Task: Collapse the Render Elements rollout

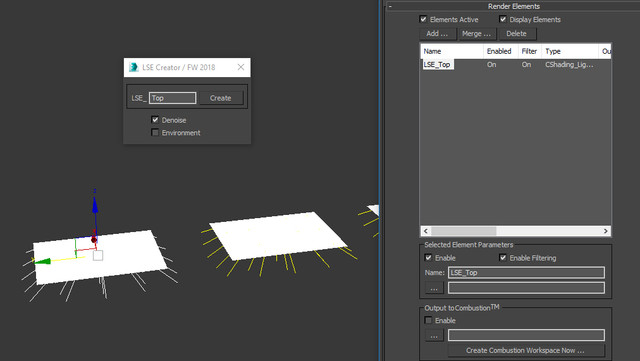Action: point(390,6)
